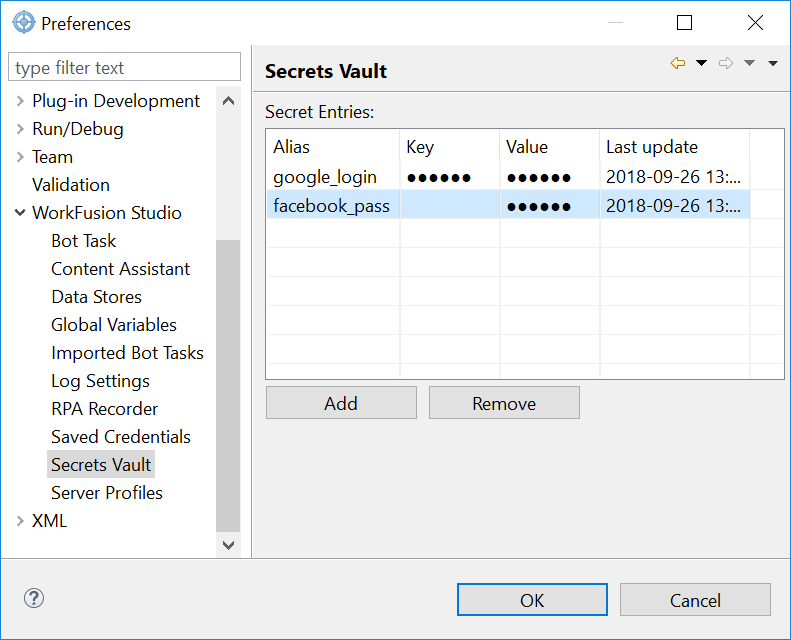791x640 pixels.
Task: Select Run/Debug label in tree
Action: click(78, 129)
